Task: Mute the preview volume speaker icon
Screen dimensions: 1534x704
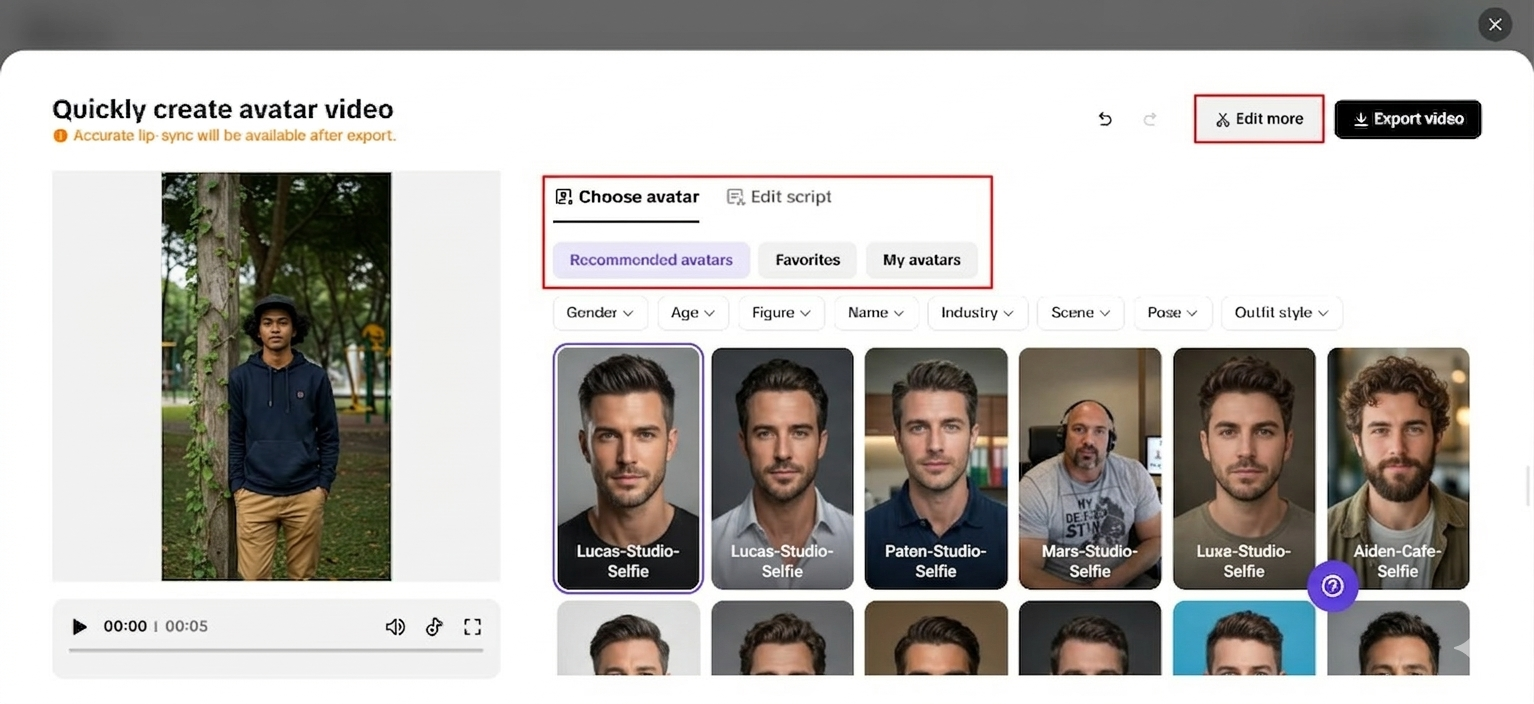Action: (x=395, y=627)
